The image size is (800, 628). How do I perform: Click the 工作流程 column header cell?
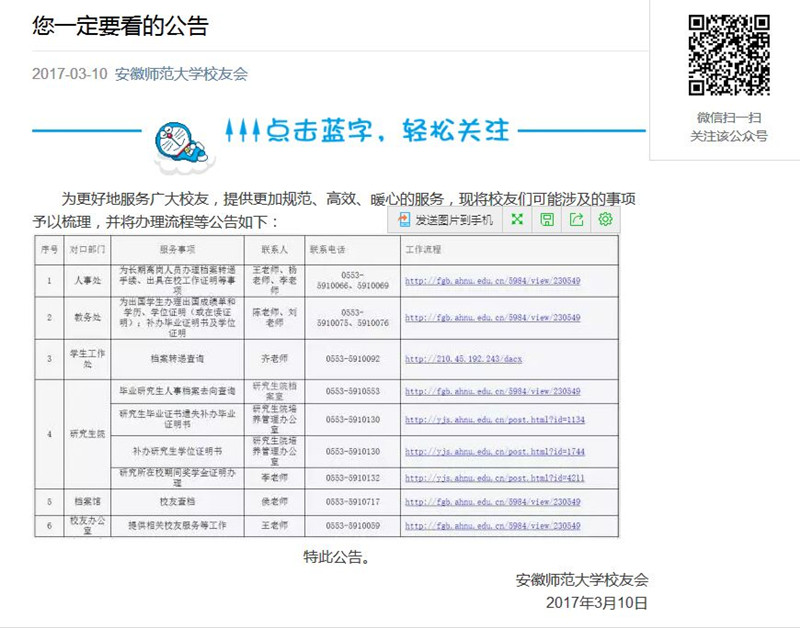[423, 247]
